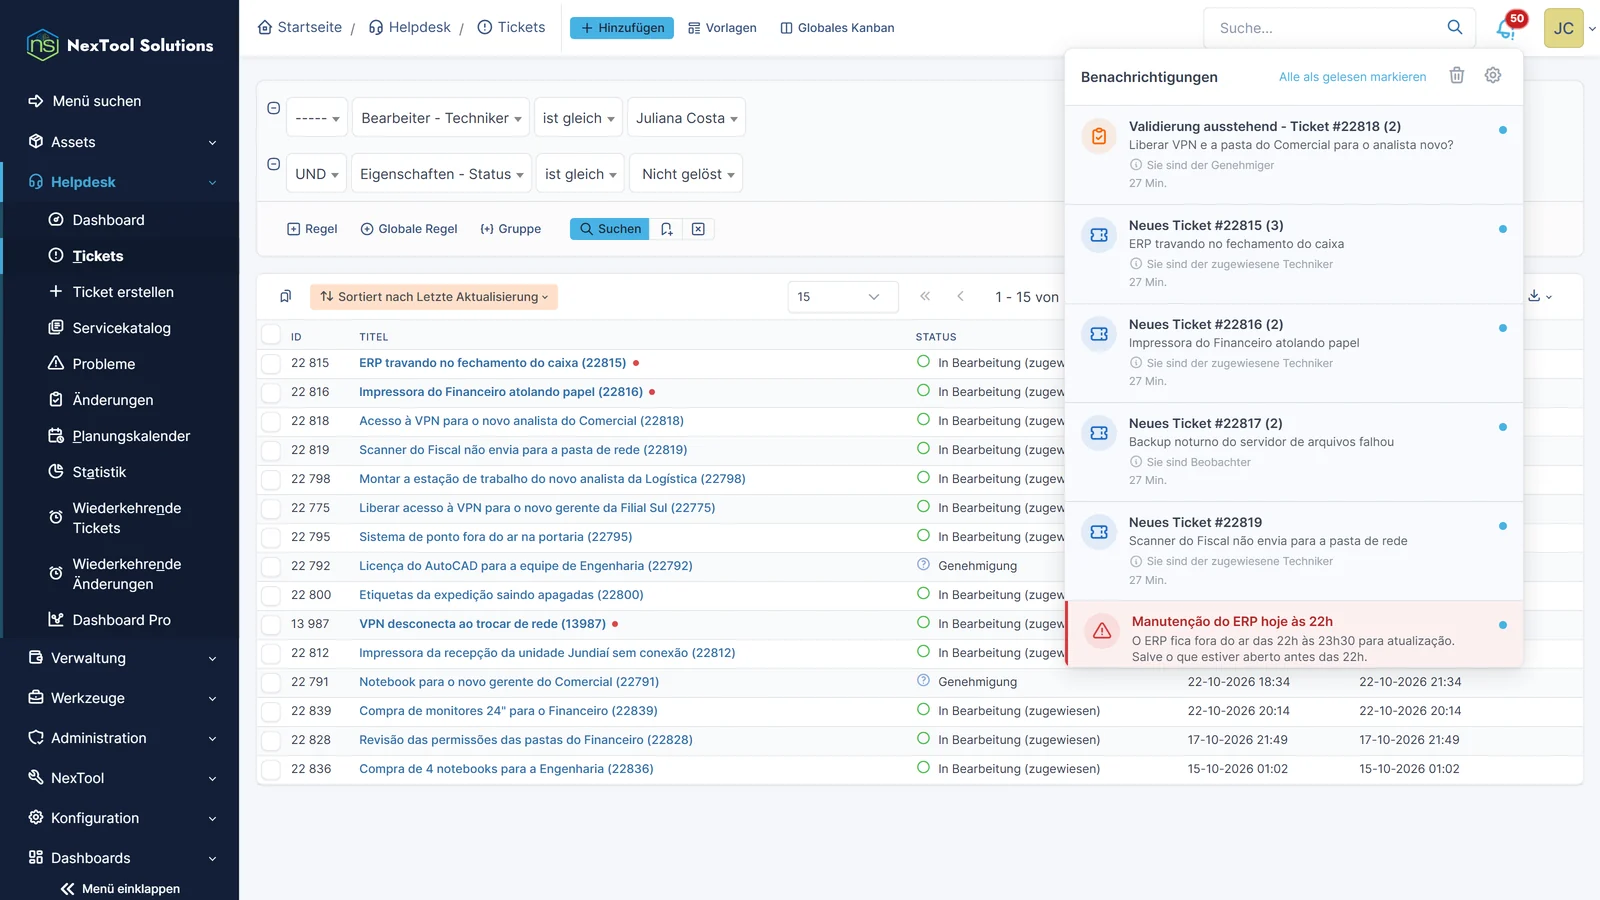
Task: Open Sortiert nach Letzte Aktualisierung dropdown
Action: pyautogui.click(x=434, y=297)
